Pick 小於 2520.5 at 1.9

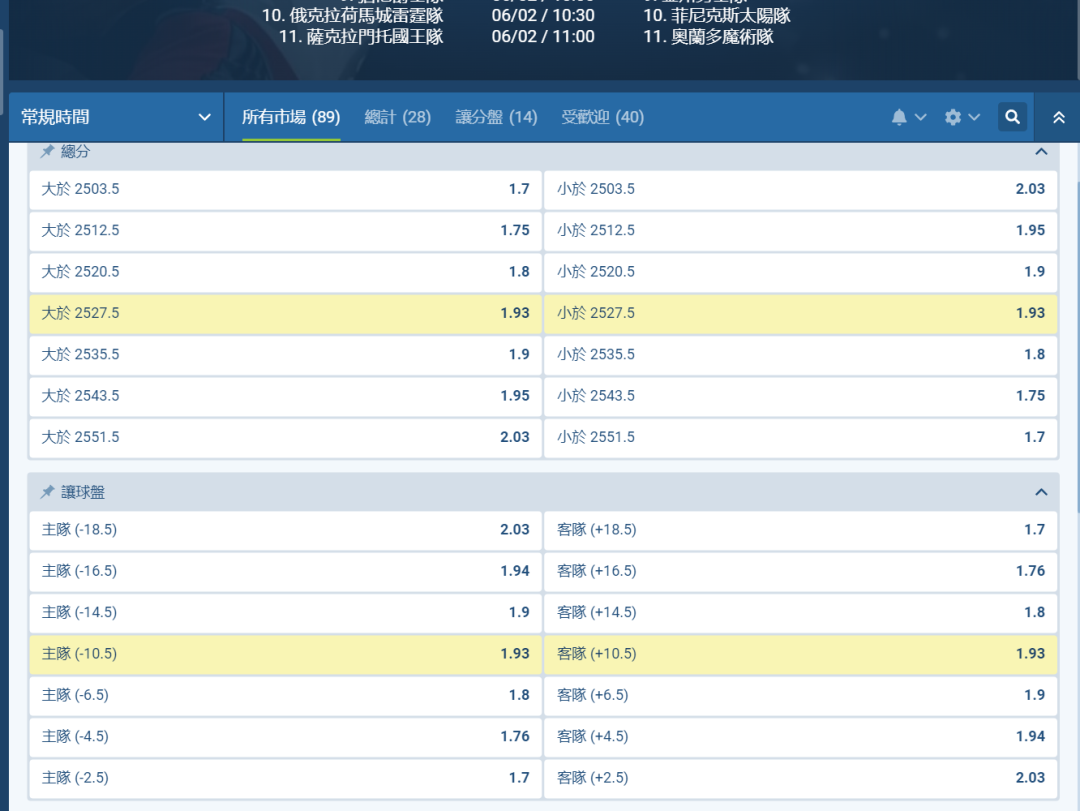(x=800, y=271)
